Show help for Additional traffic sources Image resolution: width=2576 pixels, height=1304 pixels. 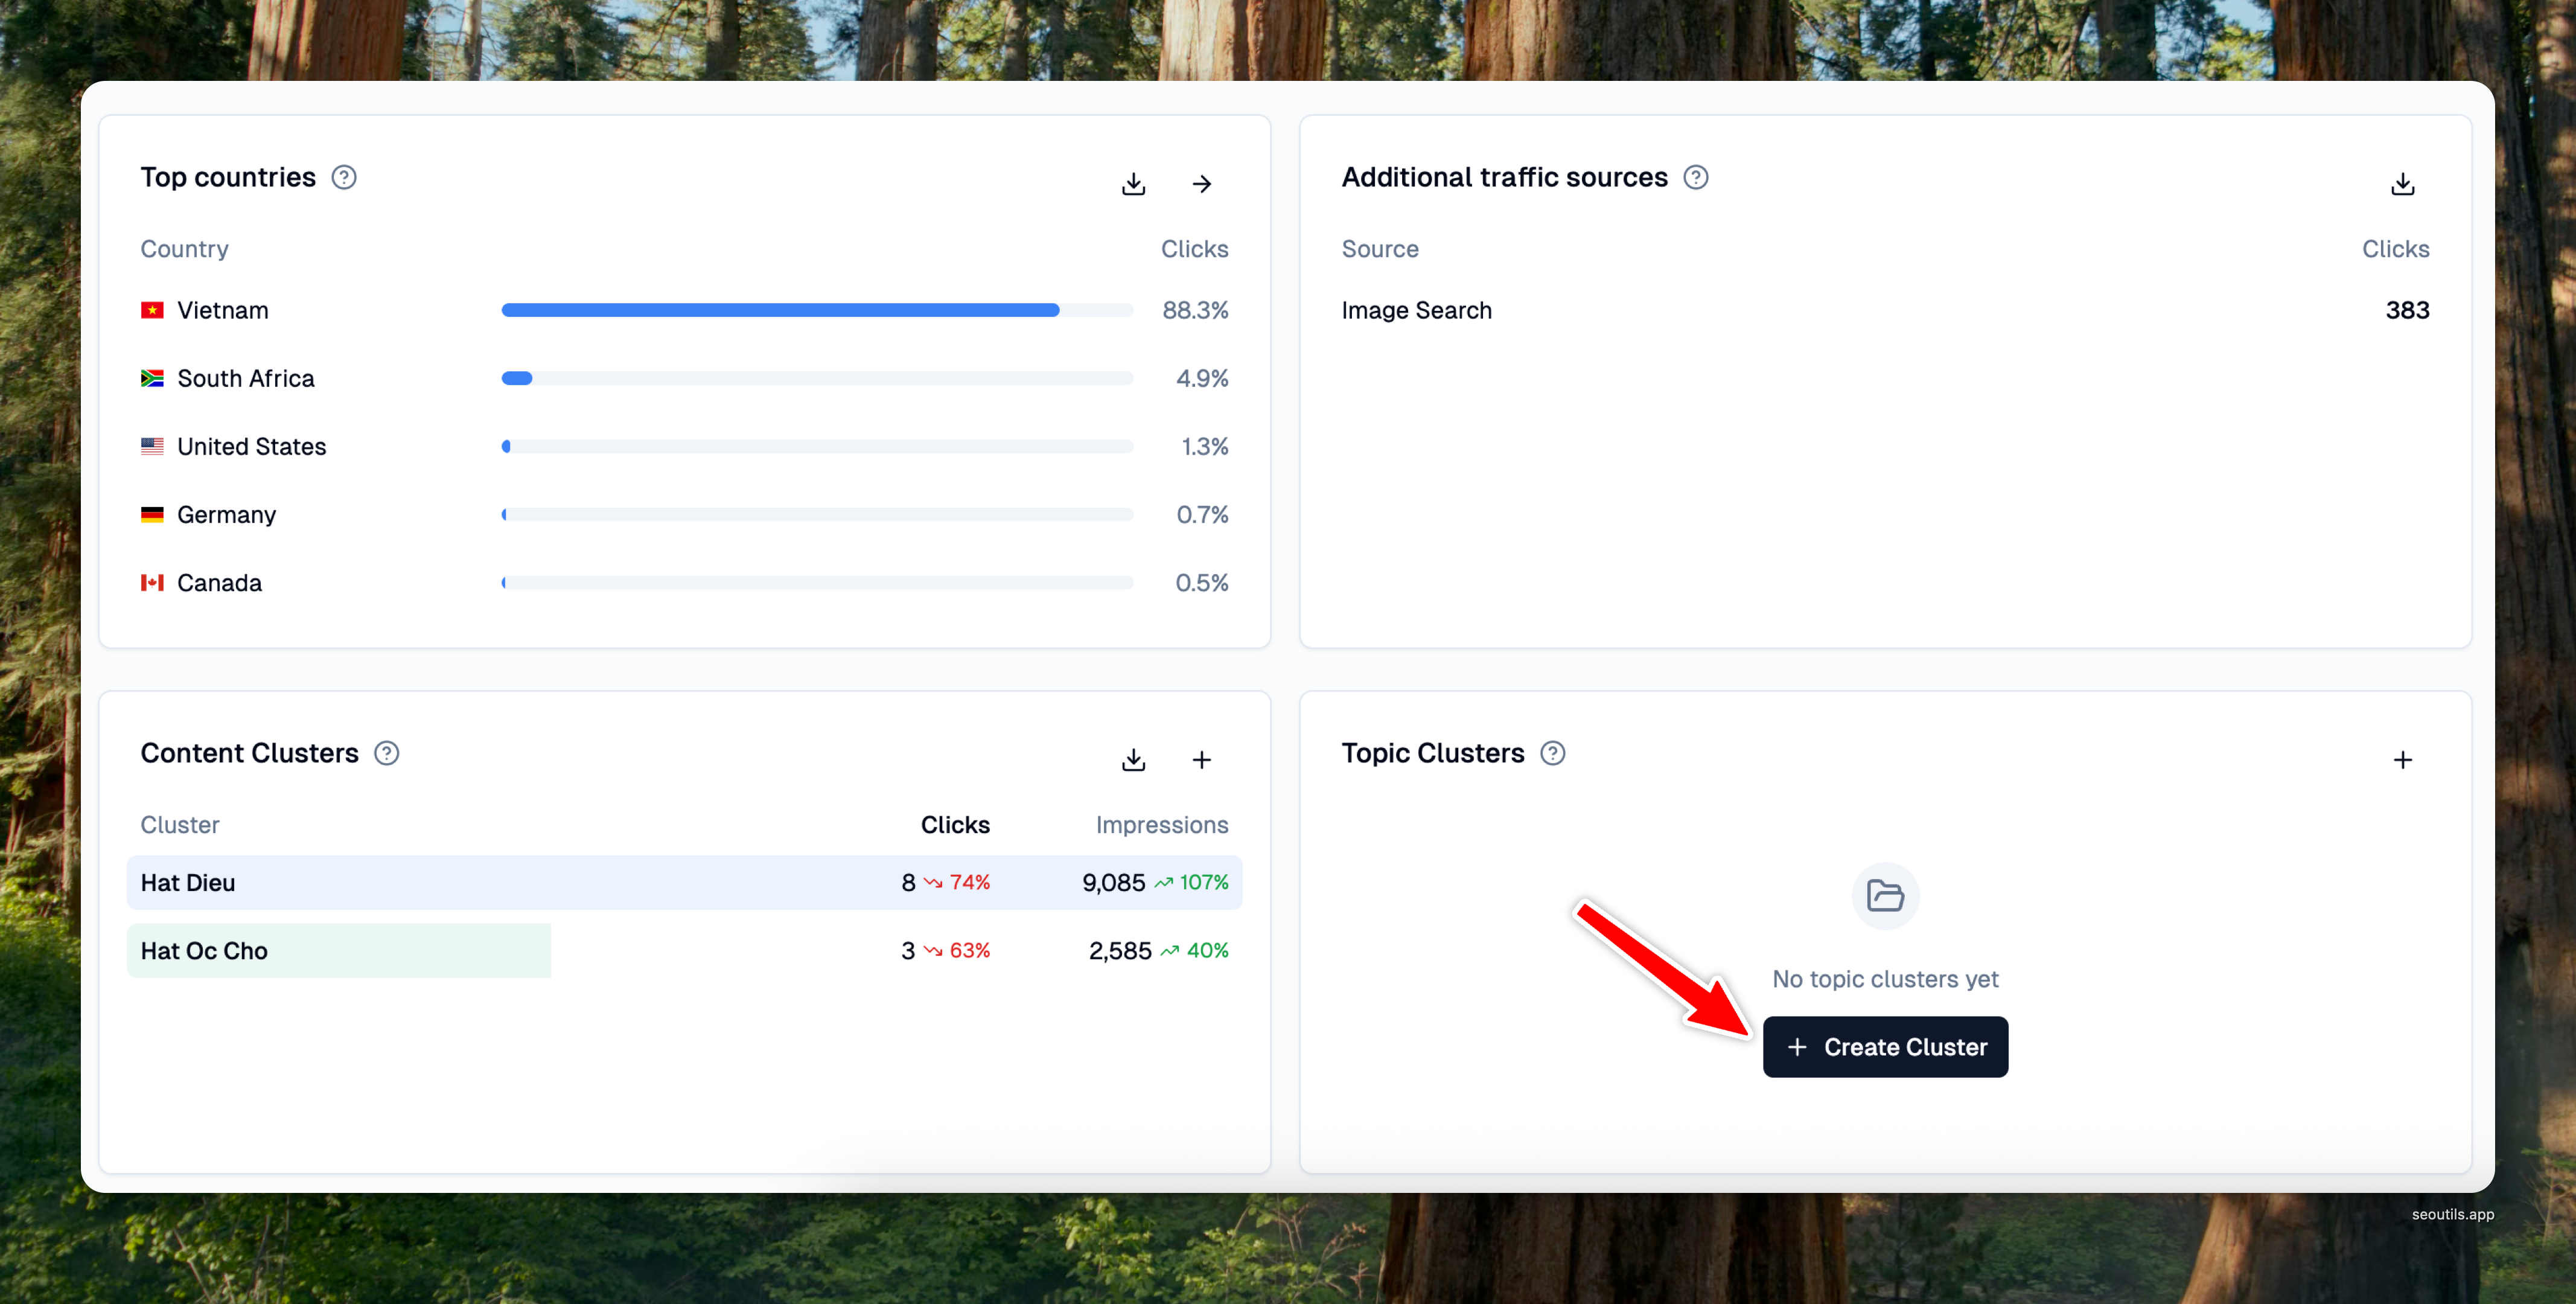pyautogui.click(x=1695, y=177)
